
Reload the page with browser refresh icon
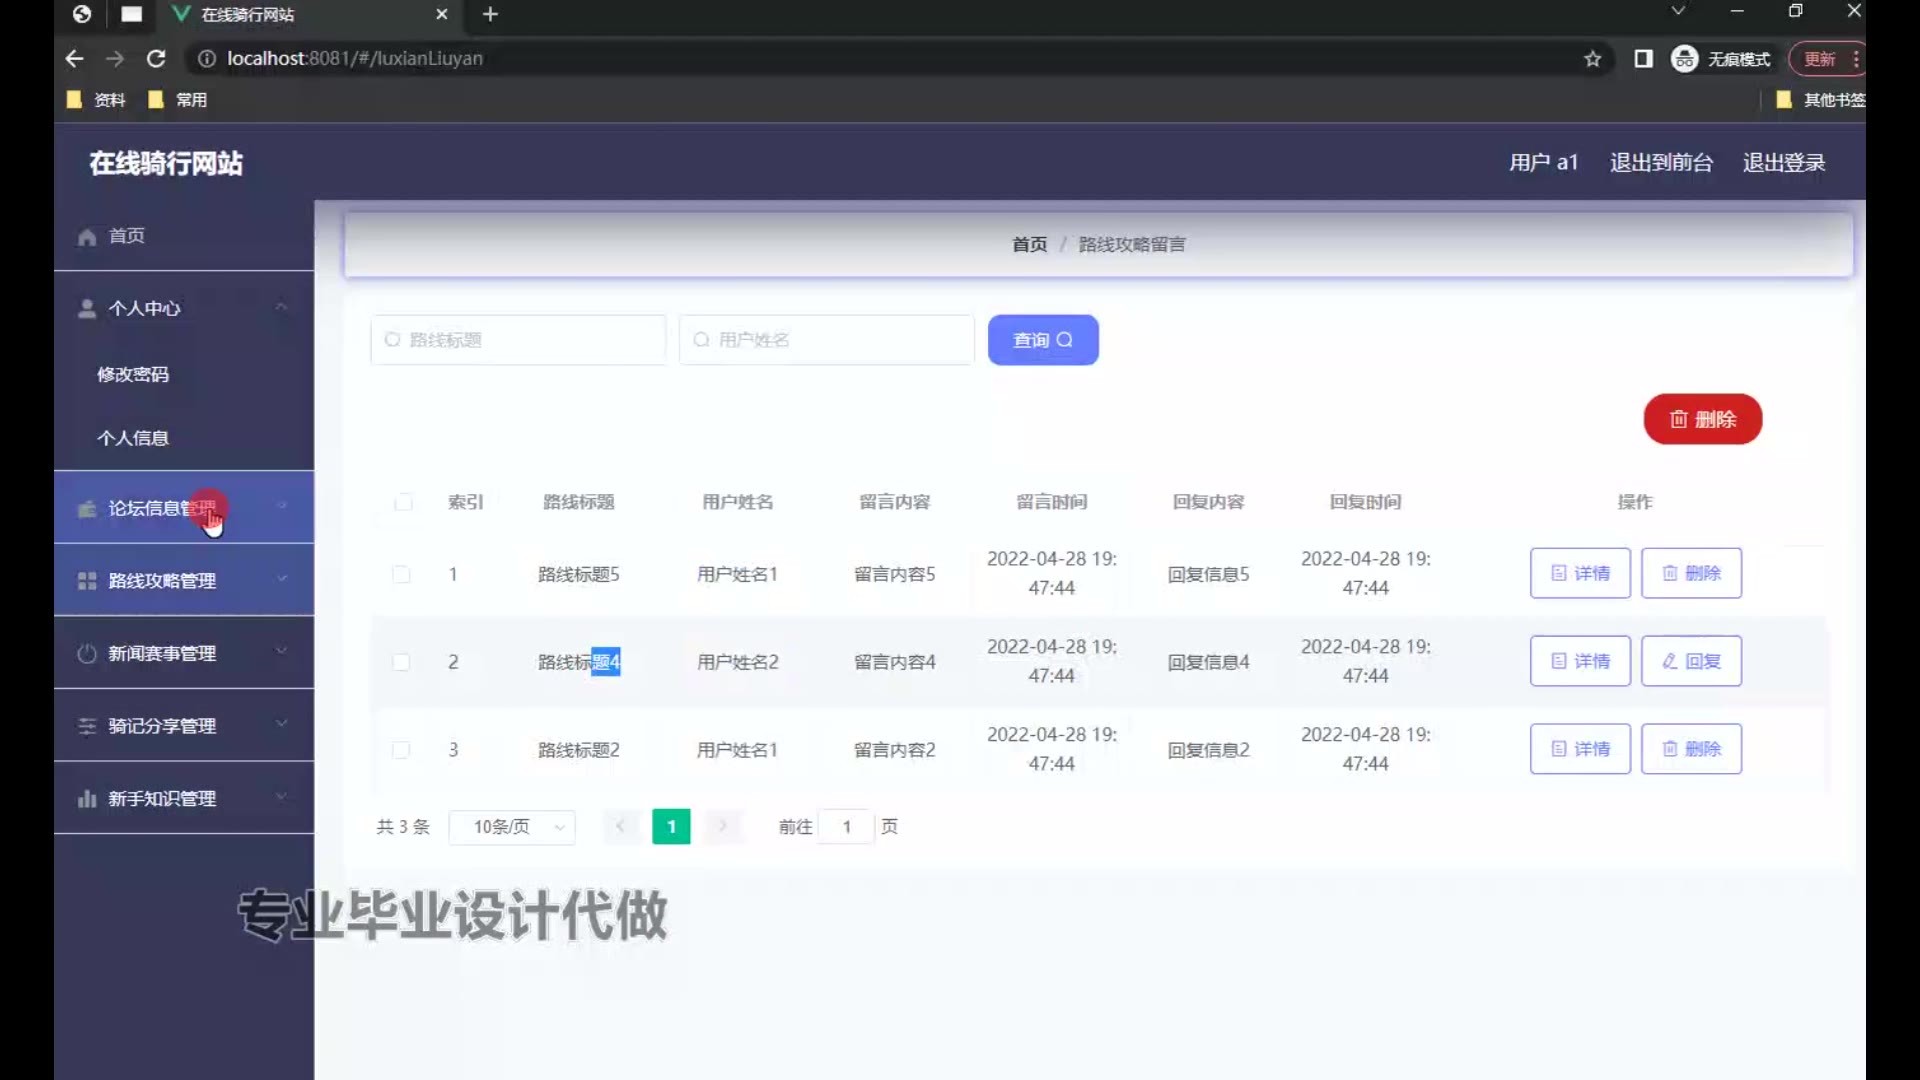156,59
